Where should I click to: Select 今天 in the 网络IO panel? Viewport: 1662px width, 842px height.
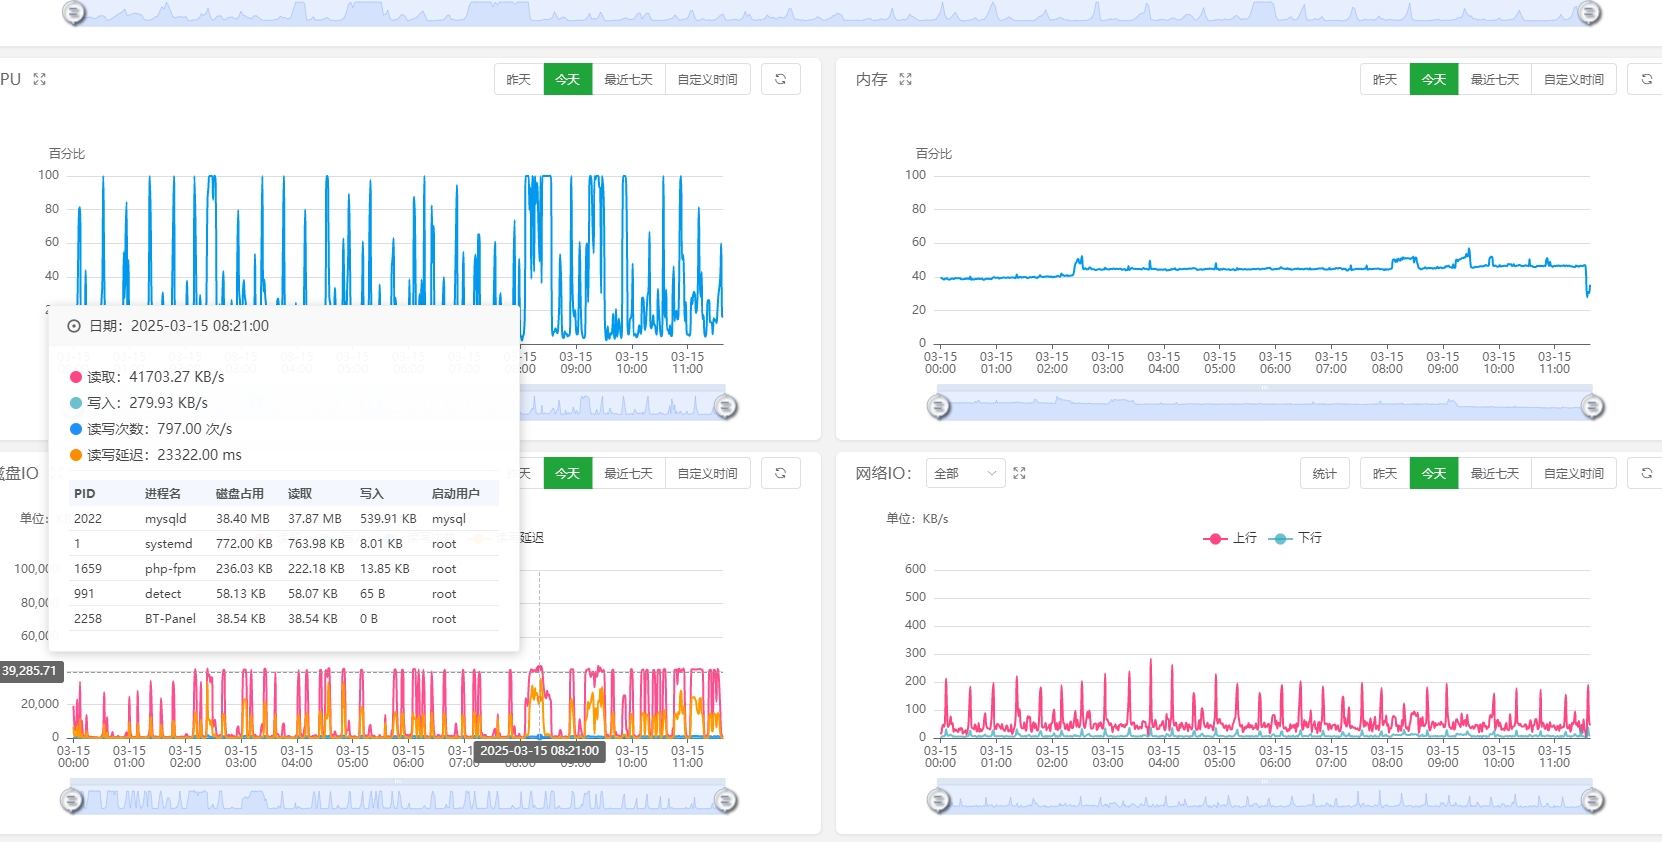point(1434,473)
